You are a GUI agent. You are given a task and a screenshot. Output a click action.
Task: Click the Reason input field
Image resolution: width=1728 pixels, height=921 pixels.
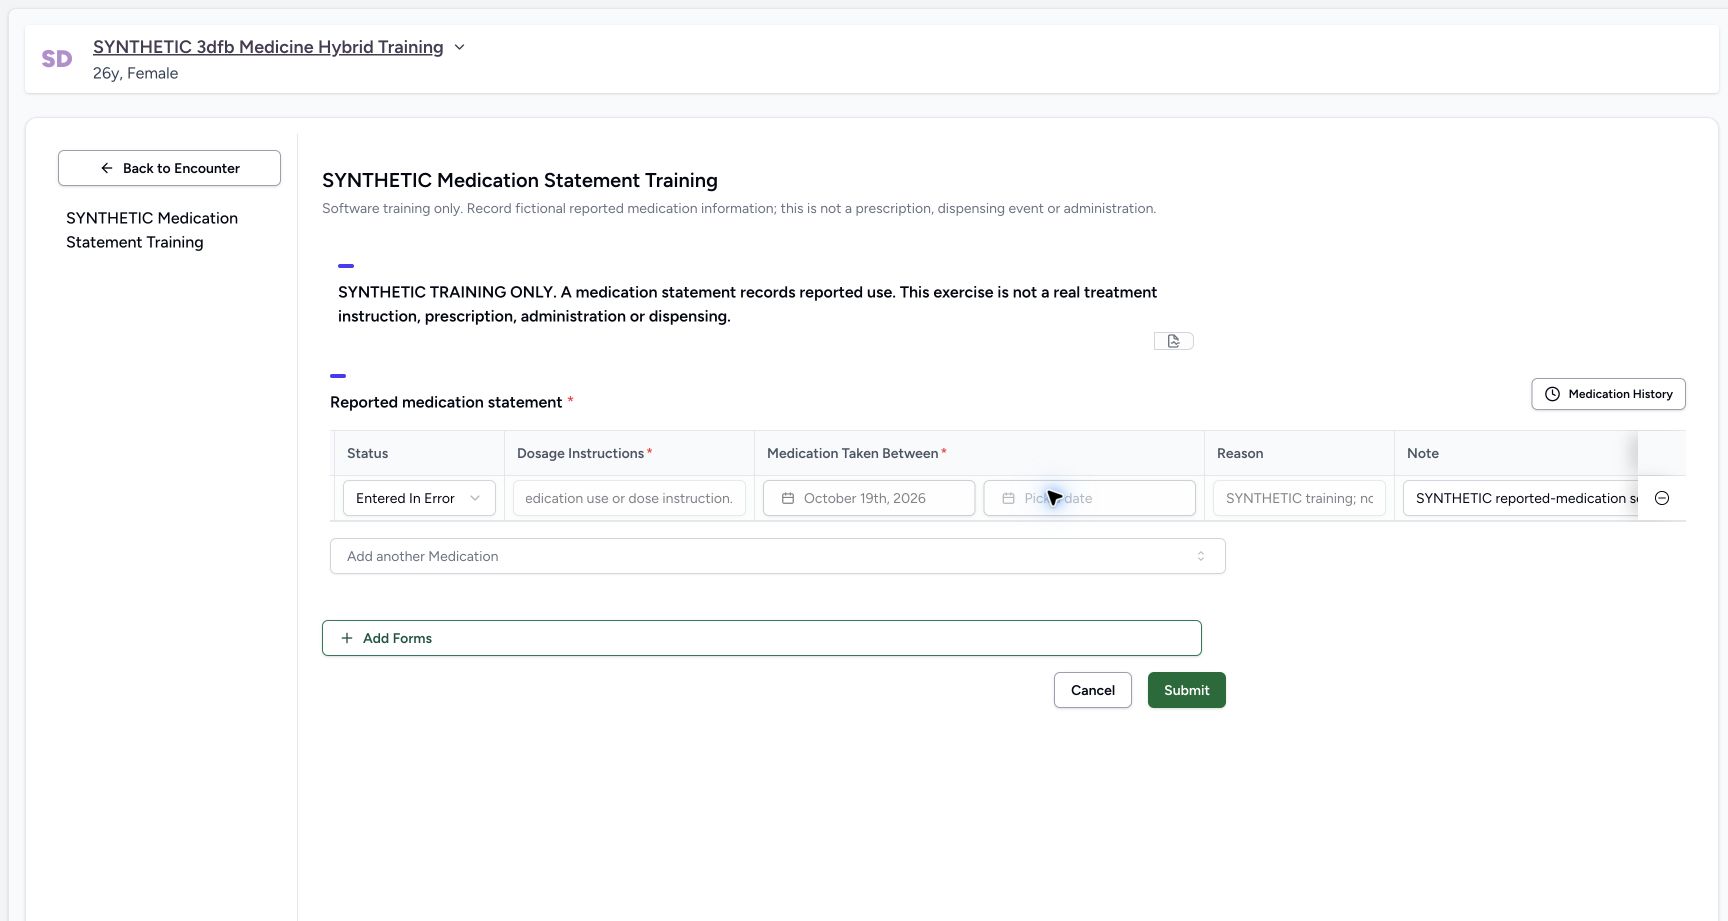[x=1299, y=498]
